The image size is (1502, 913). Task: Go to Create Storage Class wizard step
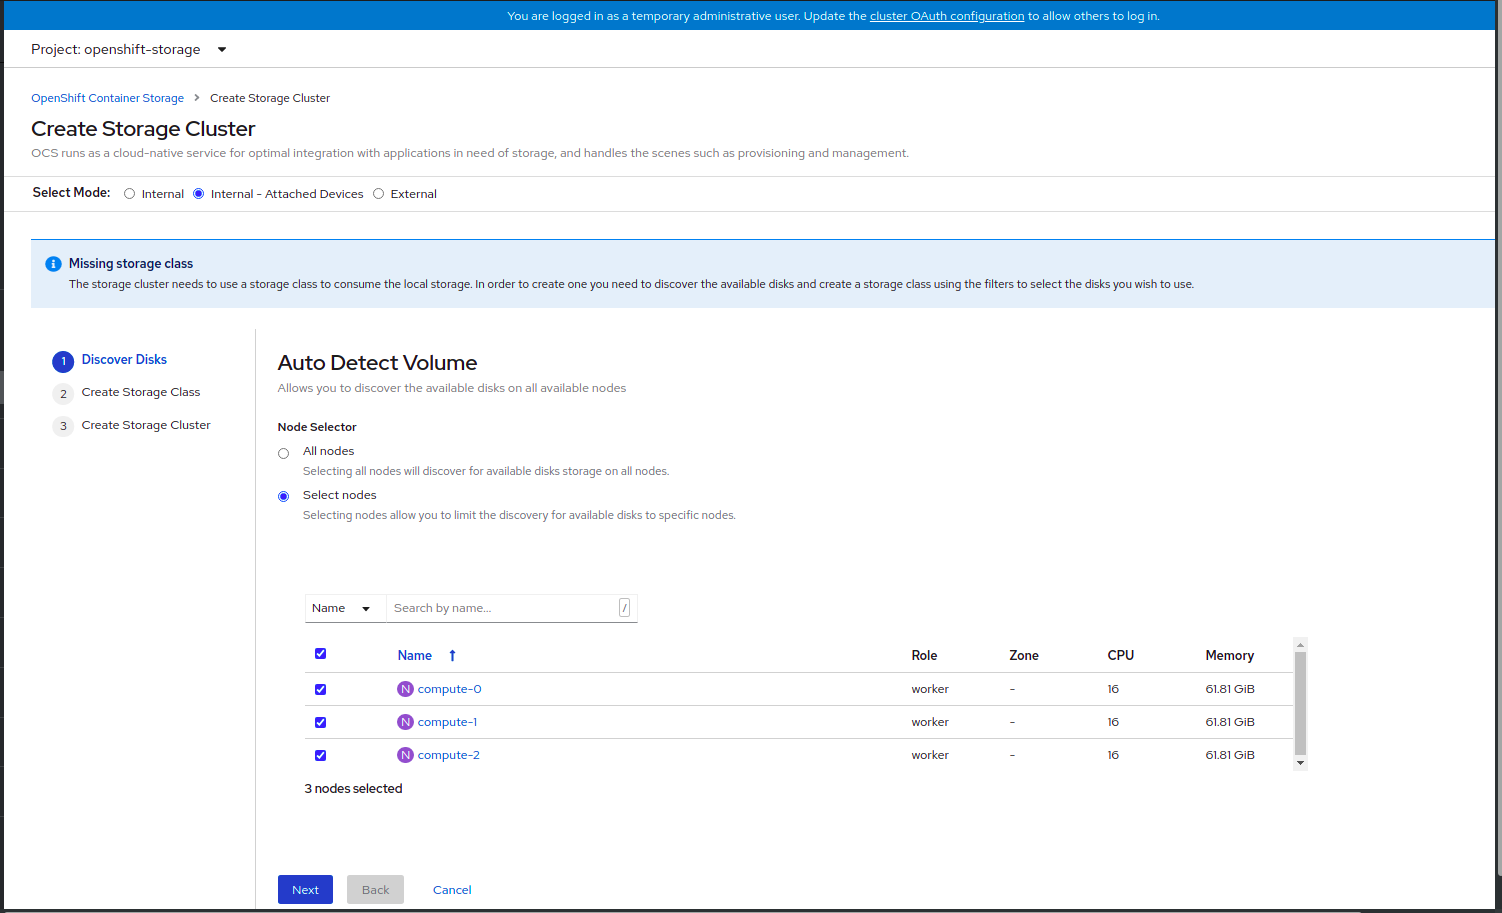141,392
